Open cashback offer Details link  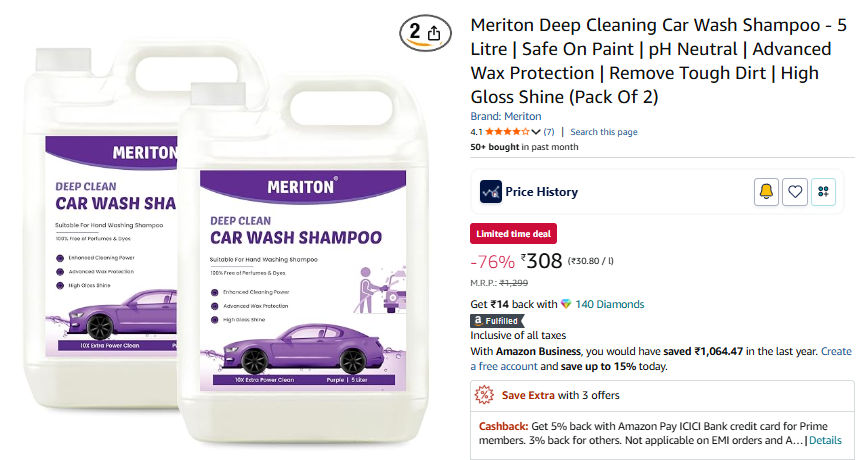click(825, 441)
